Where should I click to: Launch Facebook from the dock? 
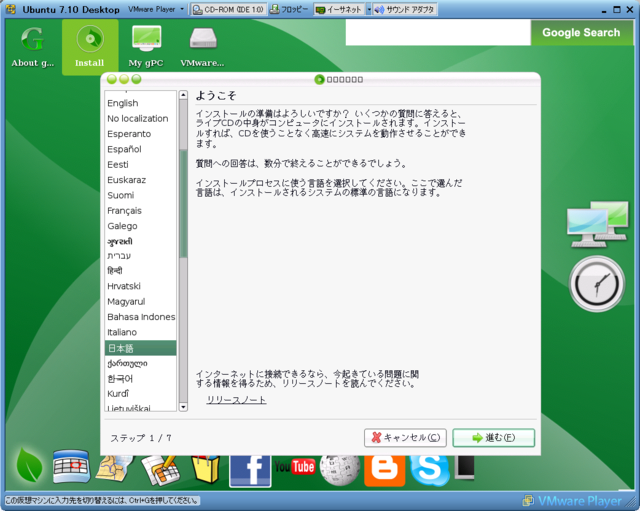pos(250,471)
